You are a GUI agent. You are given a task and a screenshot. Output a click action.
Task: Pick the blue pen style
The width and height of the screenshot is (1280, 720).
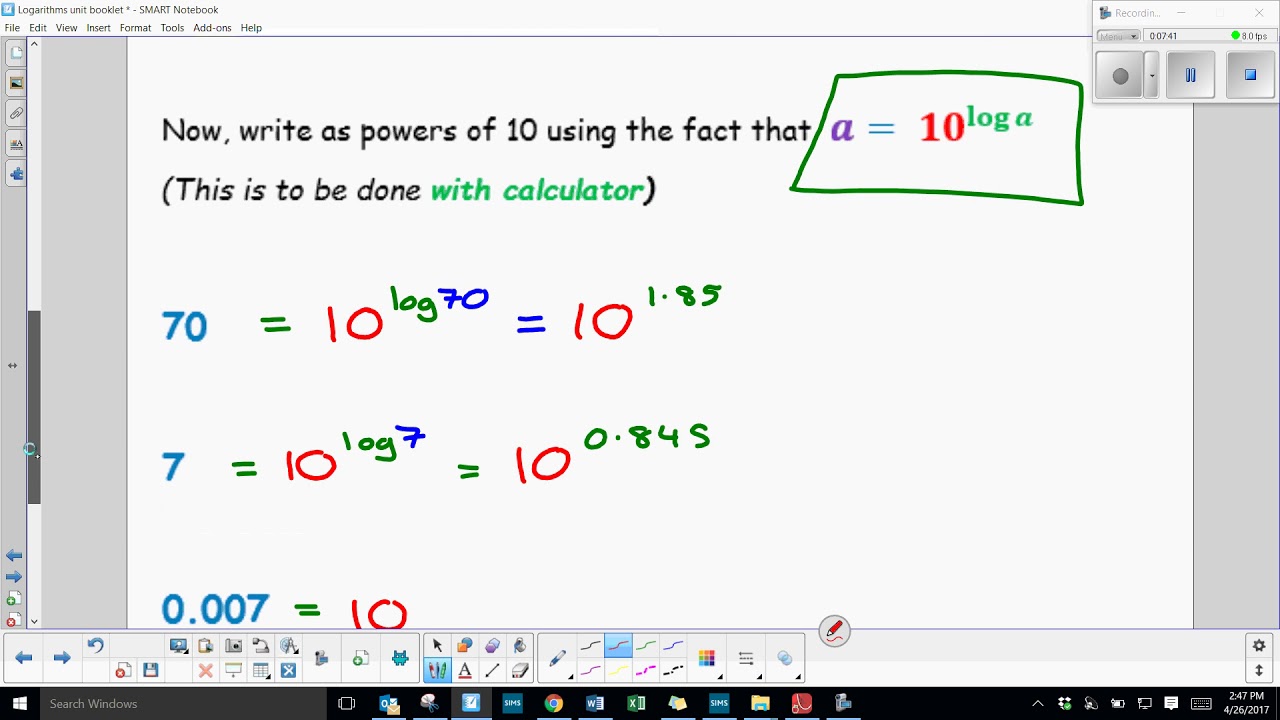[x=674, y=646]
